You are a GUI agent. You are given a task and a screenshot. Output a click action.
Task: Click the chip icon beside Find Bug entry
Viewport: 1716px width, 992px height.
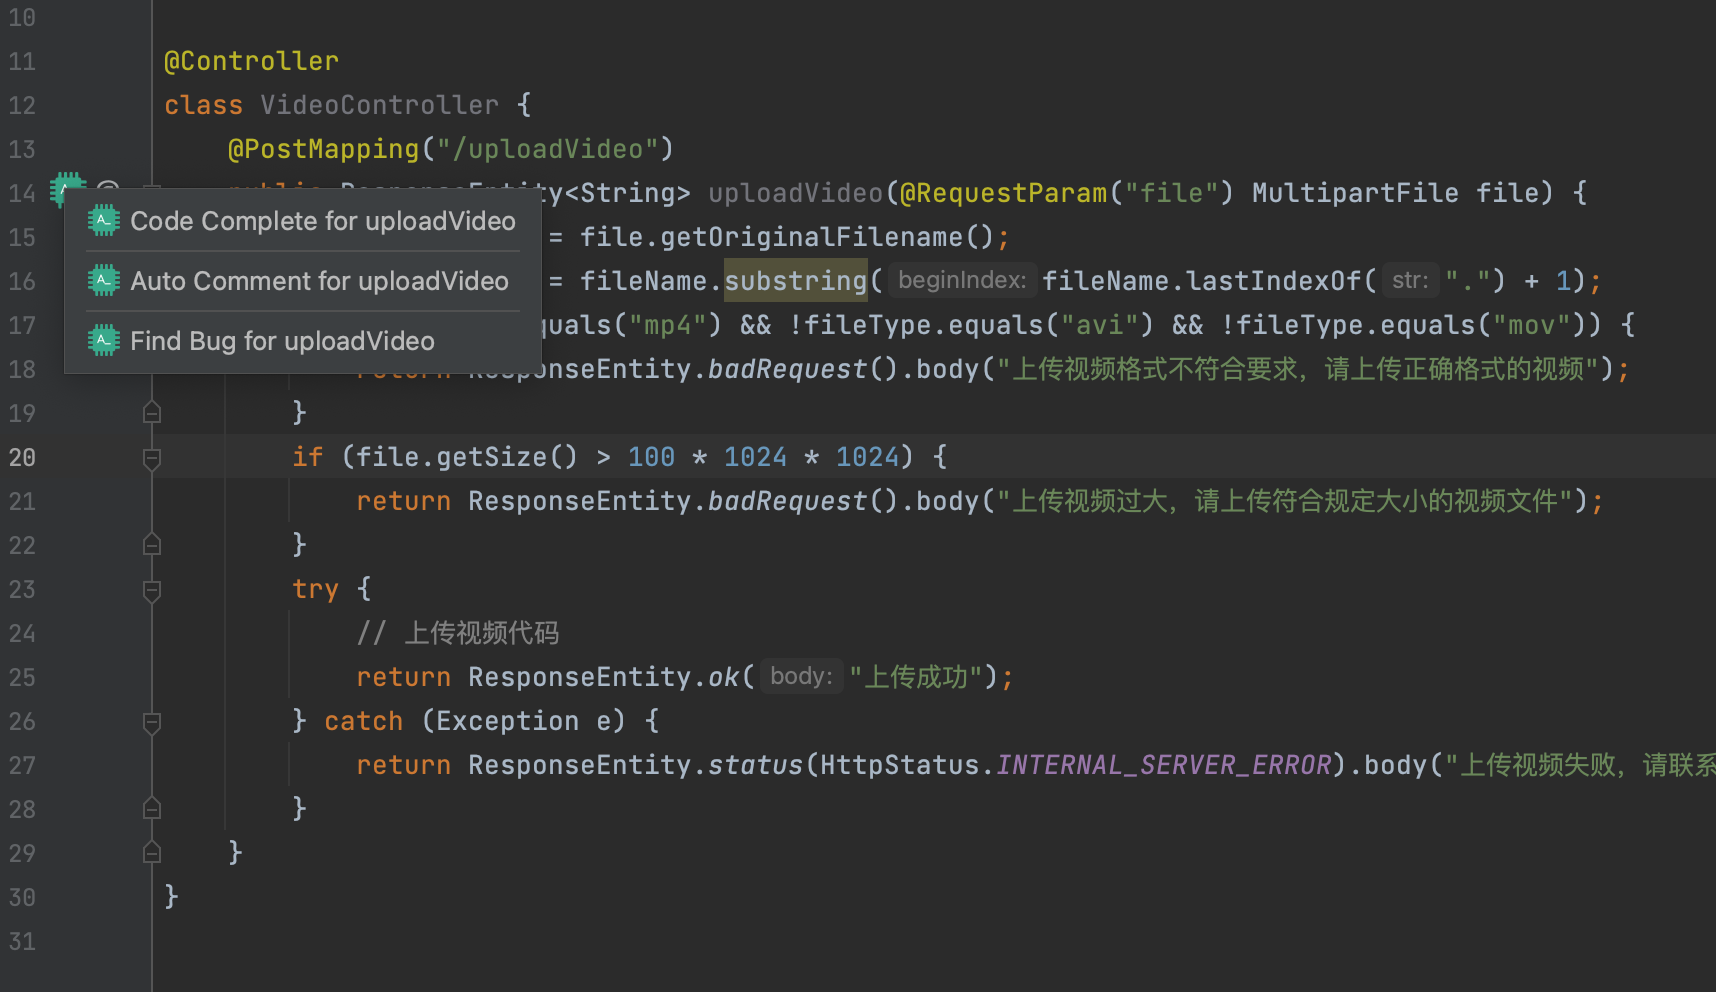pos(104,340)
